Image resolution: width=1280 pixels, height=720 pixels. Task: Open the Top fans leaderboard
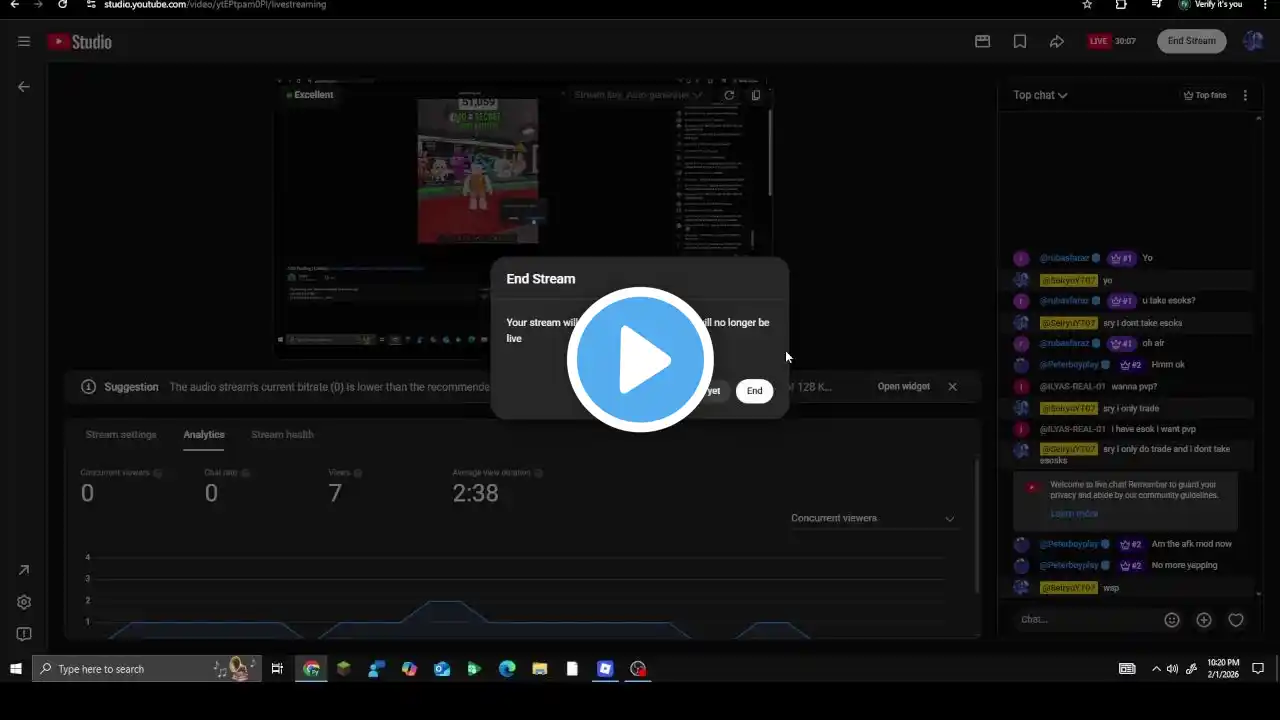click(x=1205, y=95)
